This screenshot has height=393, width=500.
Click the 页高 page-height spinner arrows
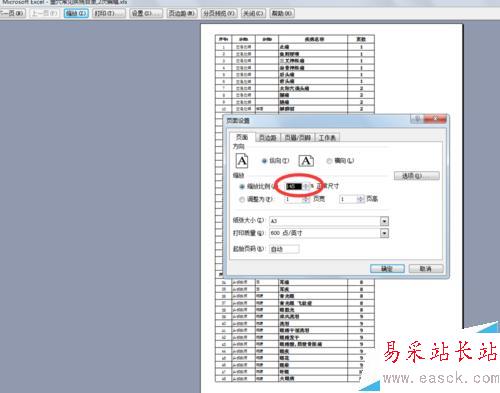point(360,199)
